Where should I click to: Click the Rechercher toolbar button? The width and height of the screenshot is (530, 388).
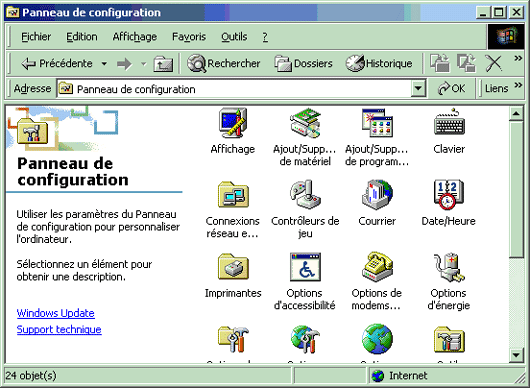[224, 63]
